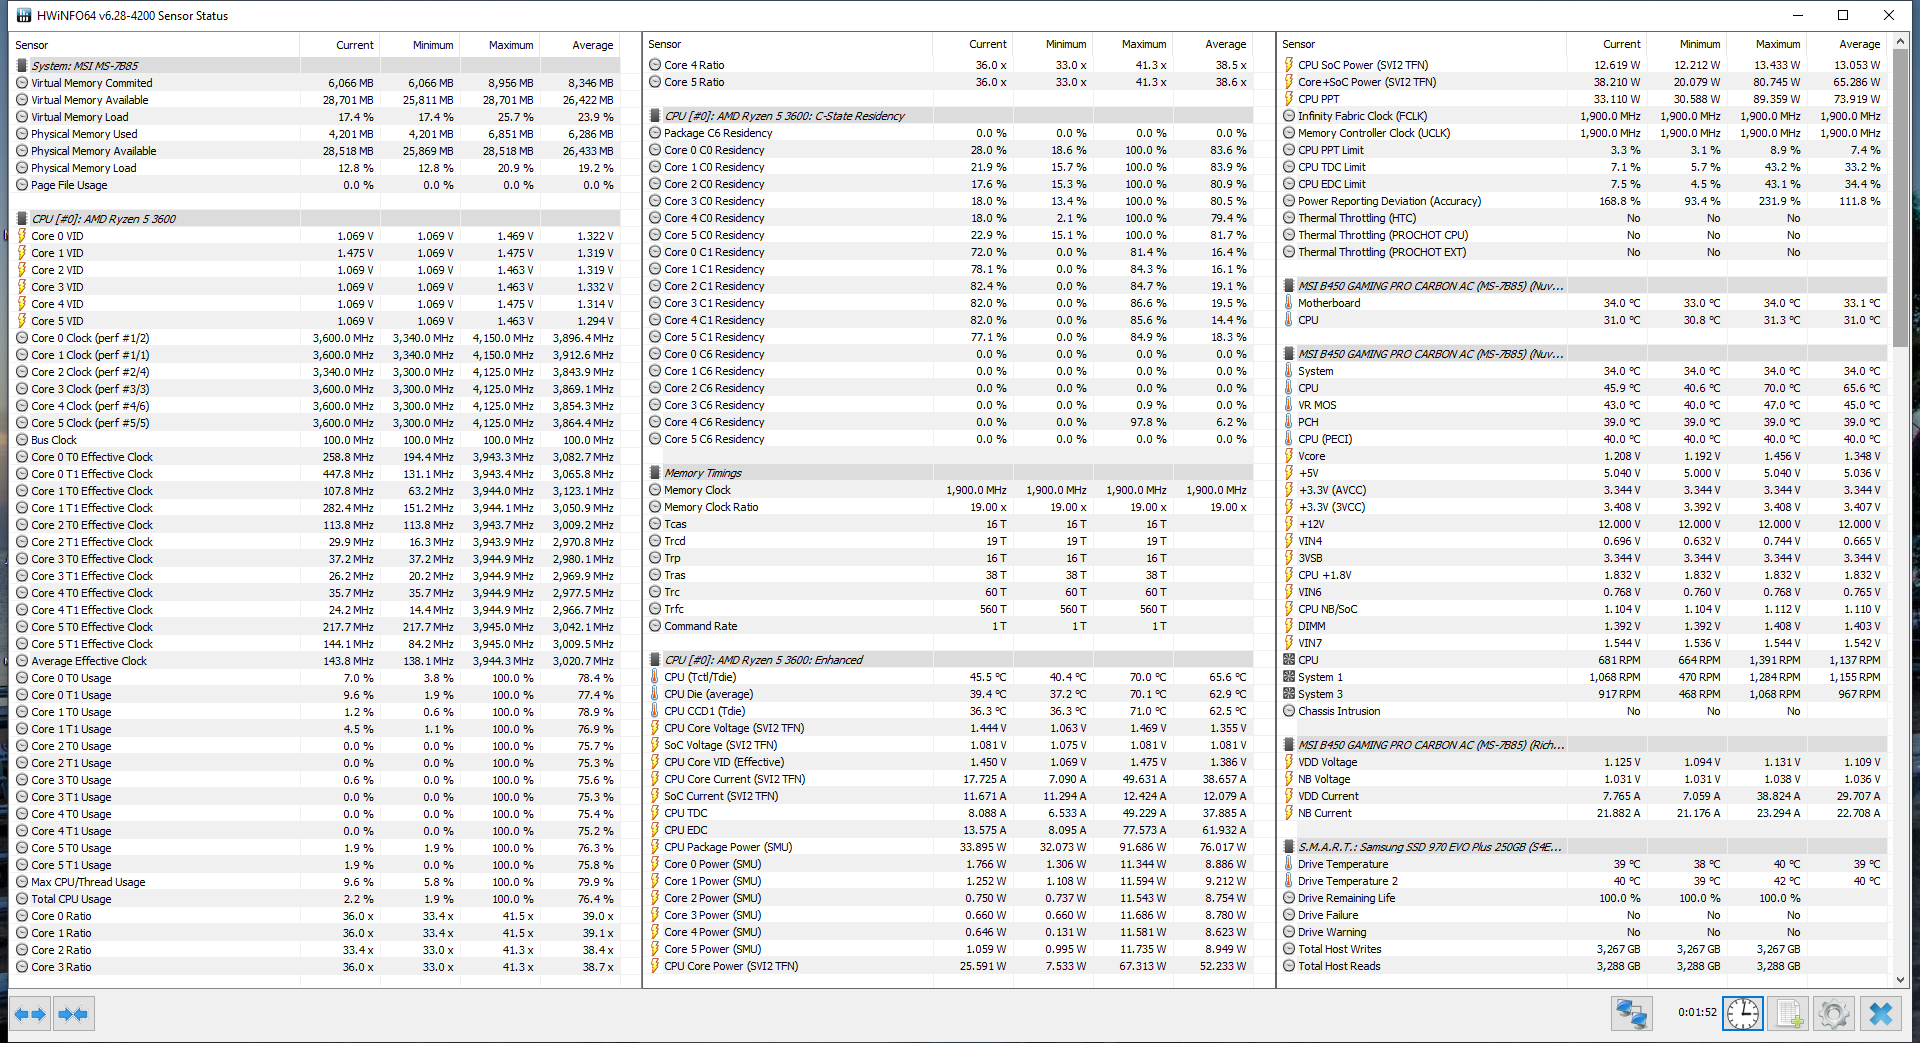Click the lightning icon beside Core 0 VID

point(22,236)
